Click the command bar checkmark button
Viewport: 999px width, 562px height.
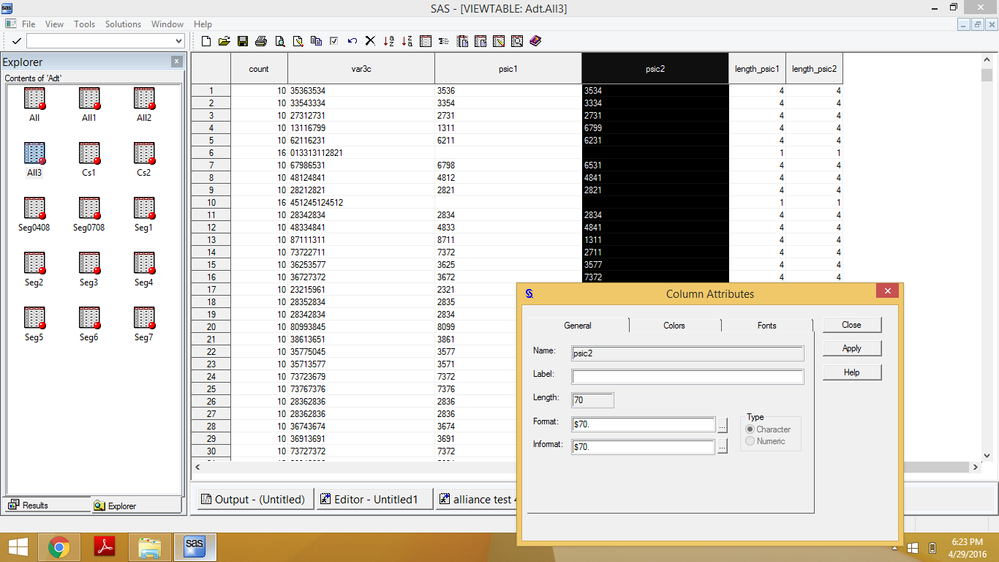(17, 41)
